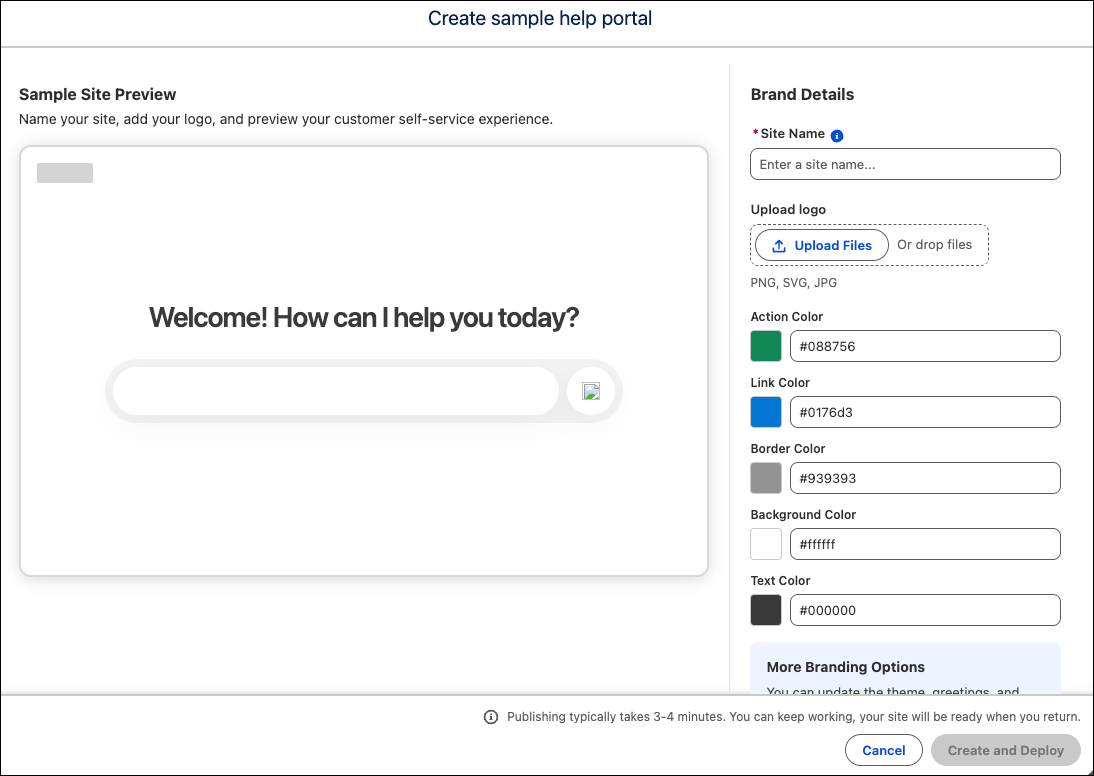This screenshot has width=1094, height=776.
Task: Click the gray logo placeholder in preview
Action: (x=65, y=173)
